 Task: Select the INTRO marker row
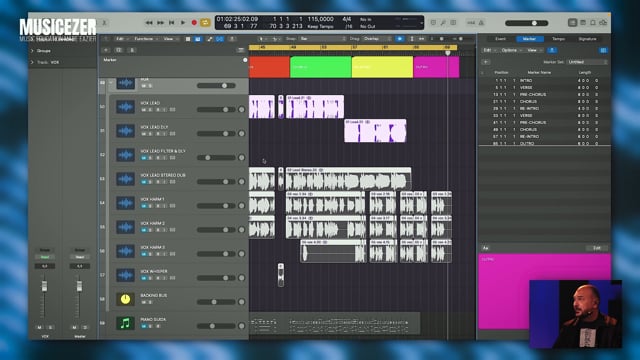pyautogui.click(x=544, y=81)
